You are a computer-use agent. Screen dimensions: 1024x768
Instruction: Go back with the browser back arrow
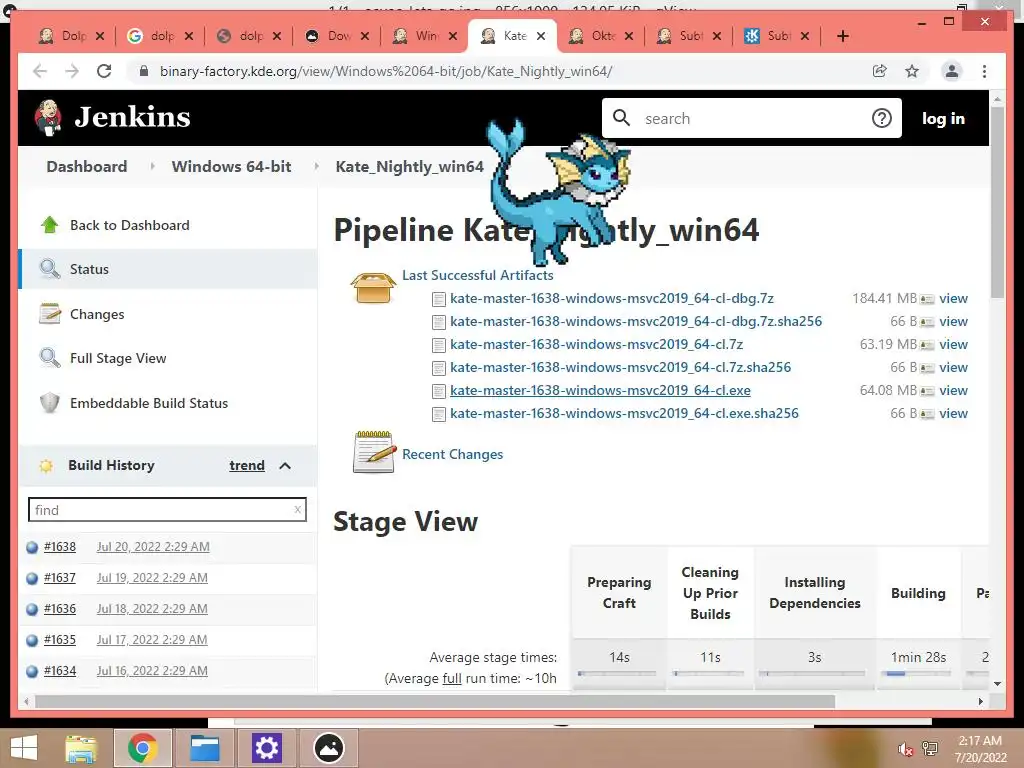click(x=40, y=71)
